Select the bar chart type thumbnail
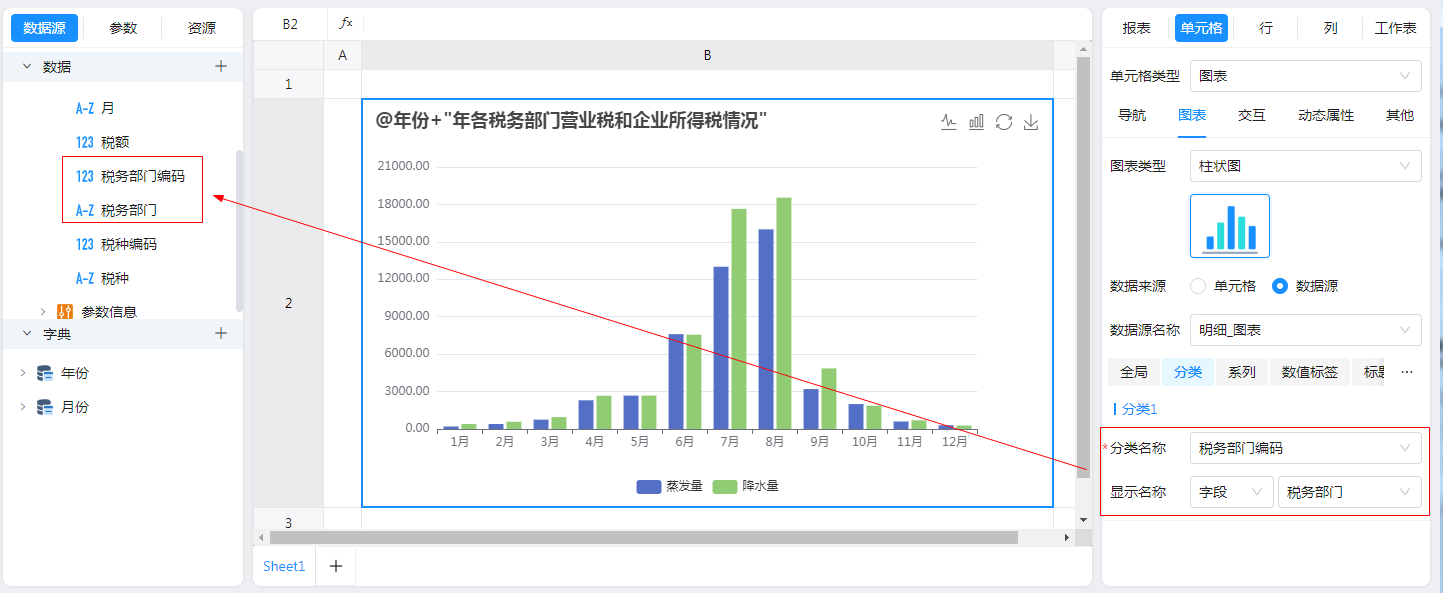This screenshot has height=593, width=1443. [1229, 226]
